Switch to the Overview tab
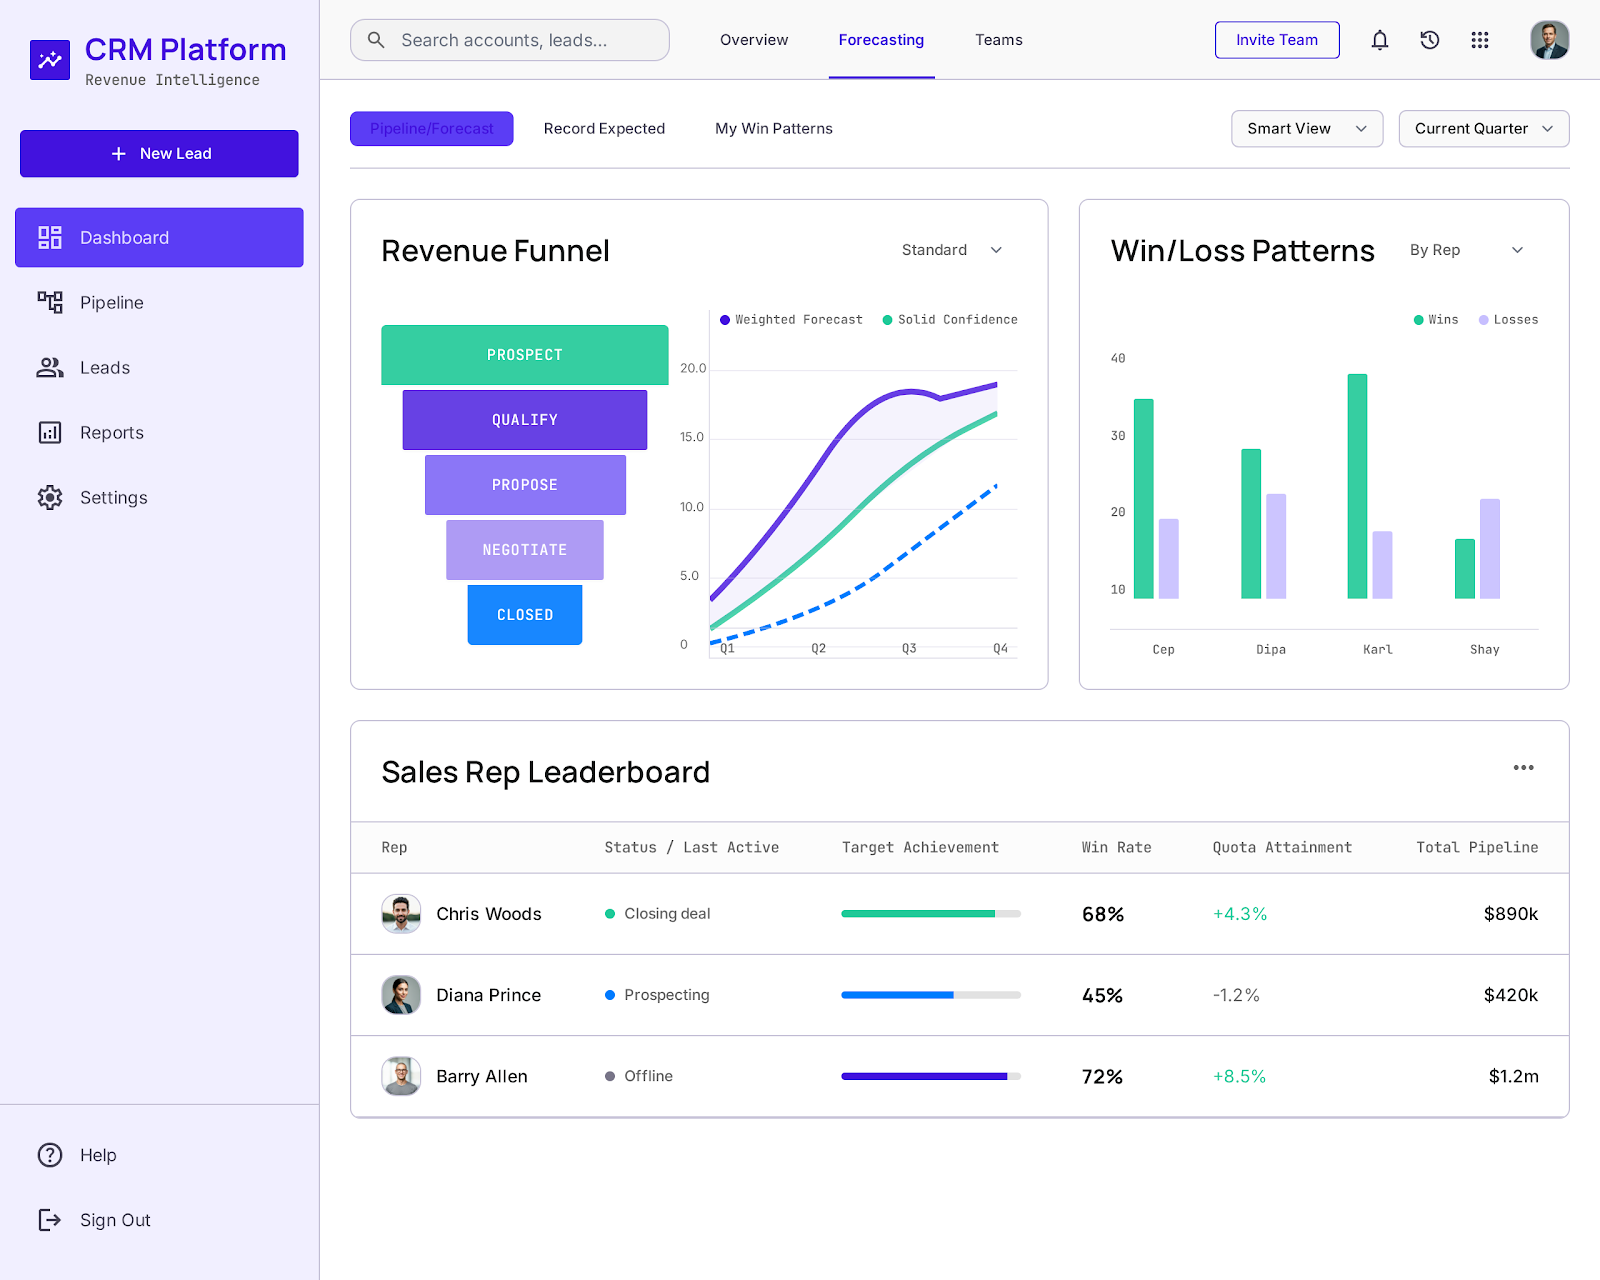1600x1280 pixels. tap(754, 40)
